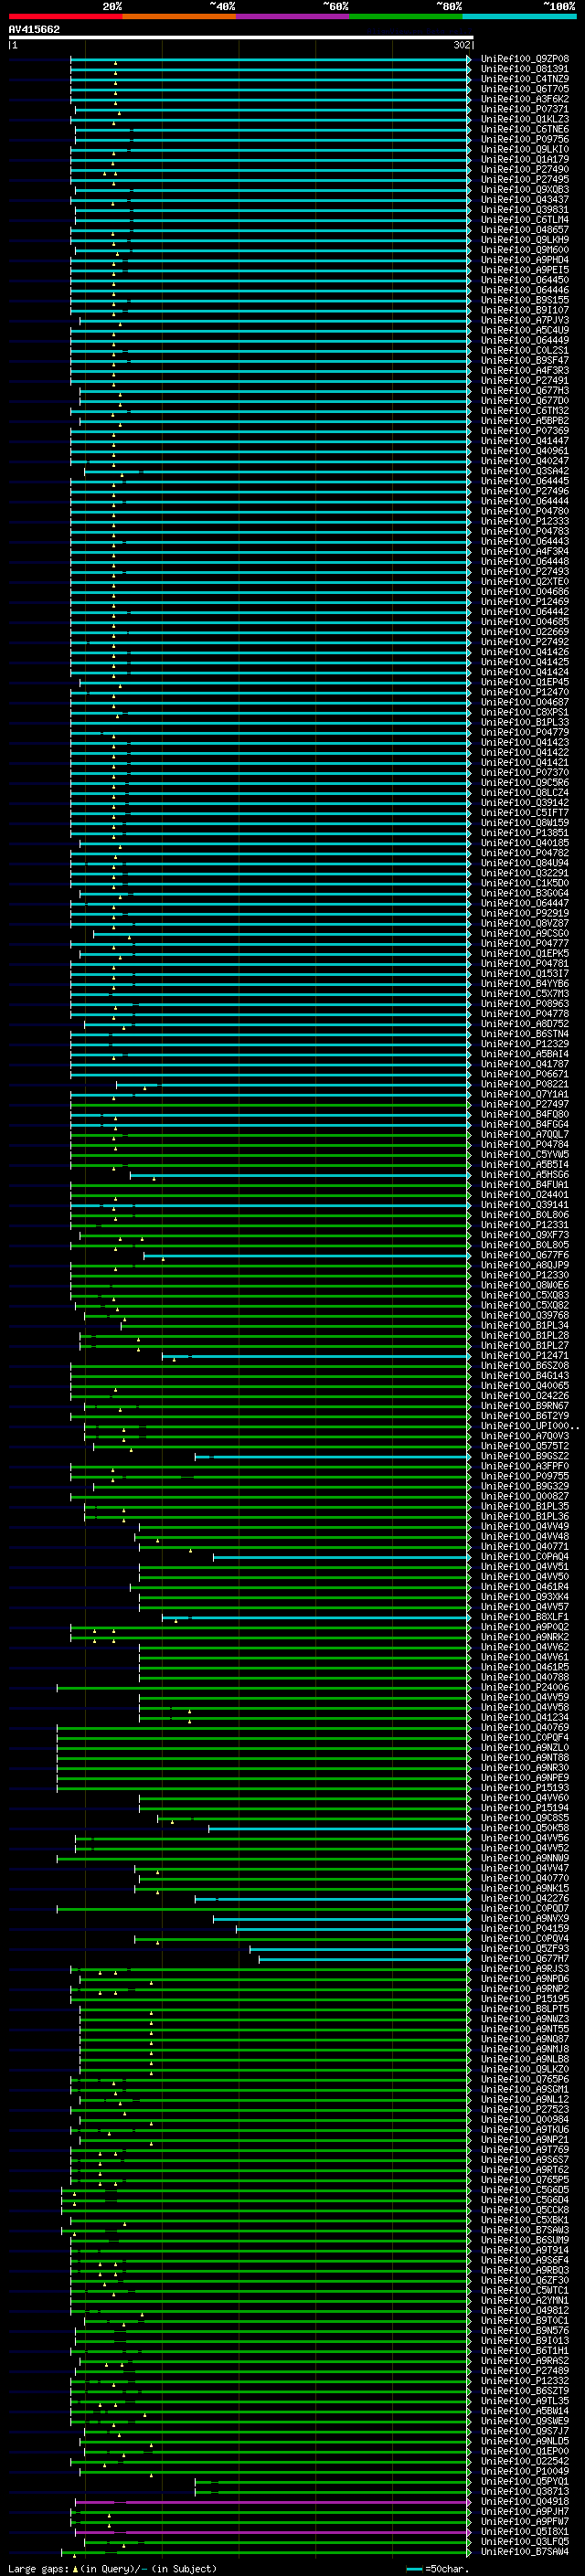Select the UniRef100_O24401 label
Viewport: 585px width, 2576px height.
point(525,1195)
